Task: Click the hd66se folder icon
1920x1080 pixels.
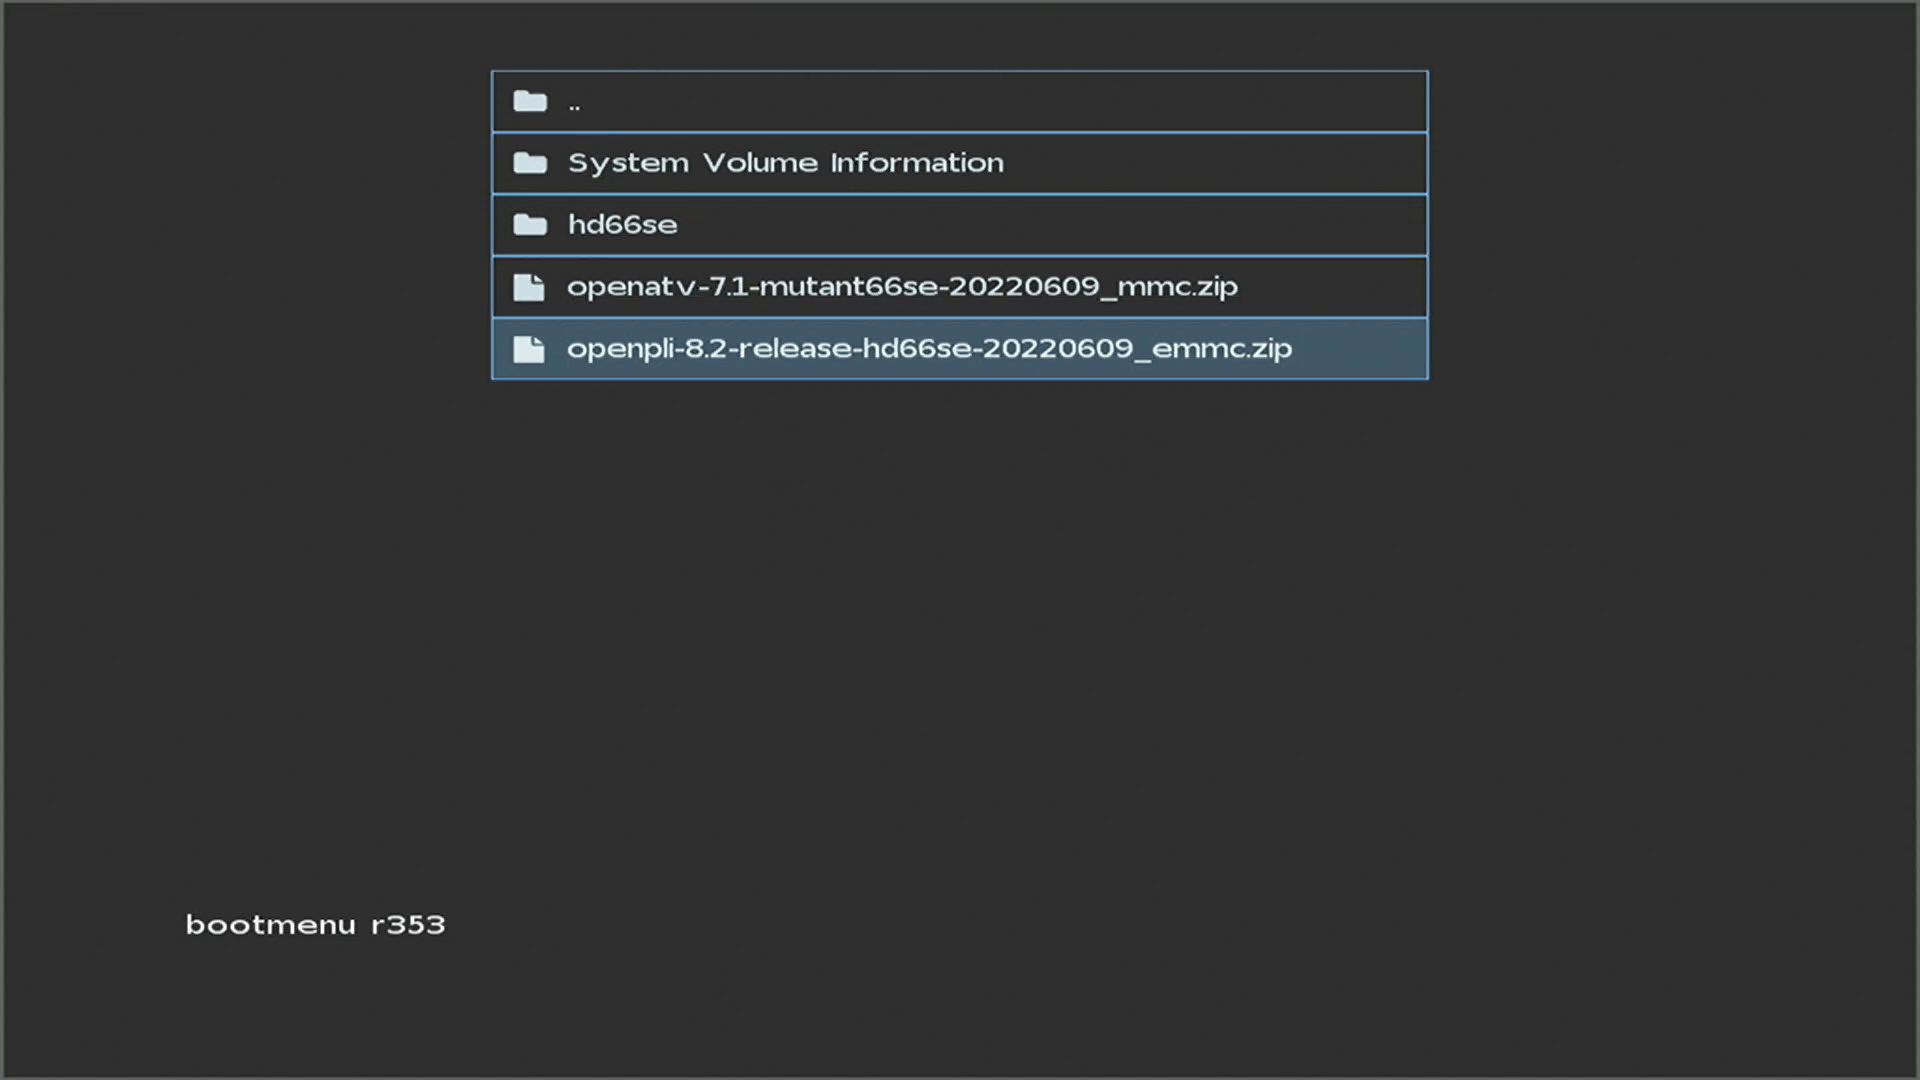Action: [x=530, y=225]
